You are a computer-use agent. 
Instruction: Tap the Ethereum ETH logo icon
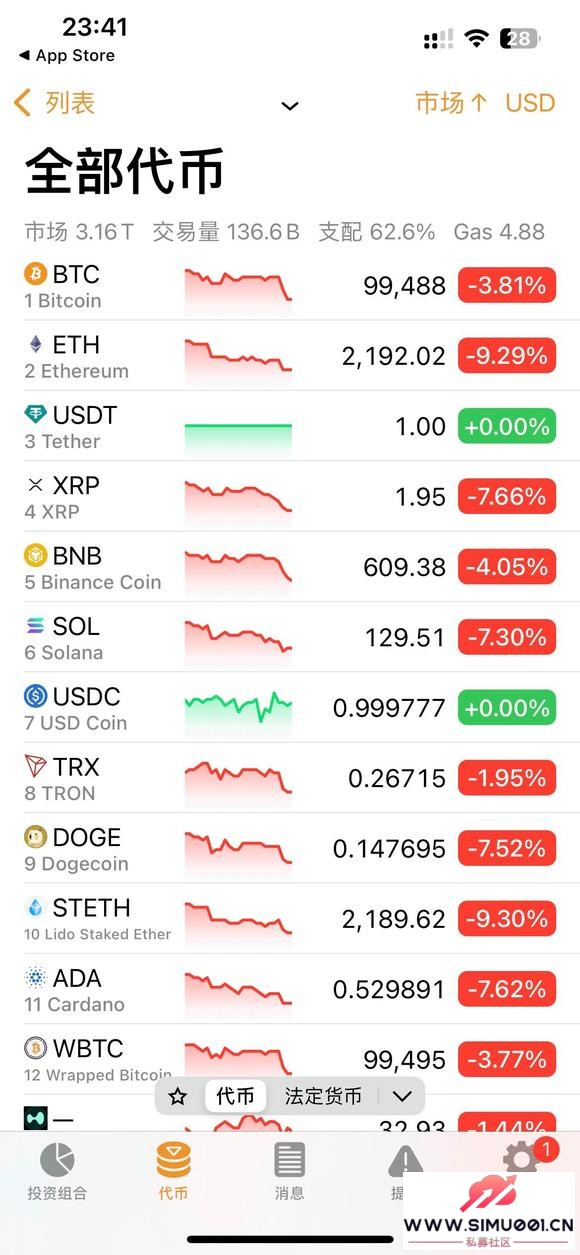(36, 344)
